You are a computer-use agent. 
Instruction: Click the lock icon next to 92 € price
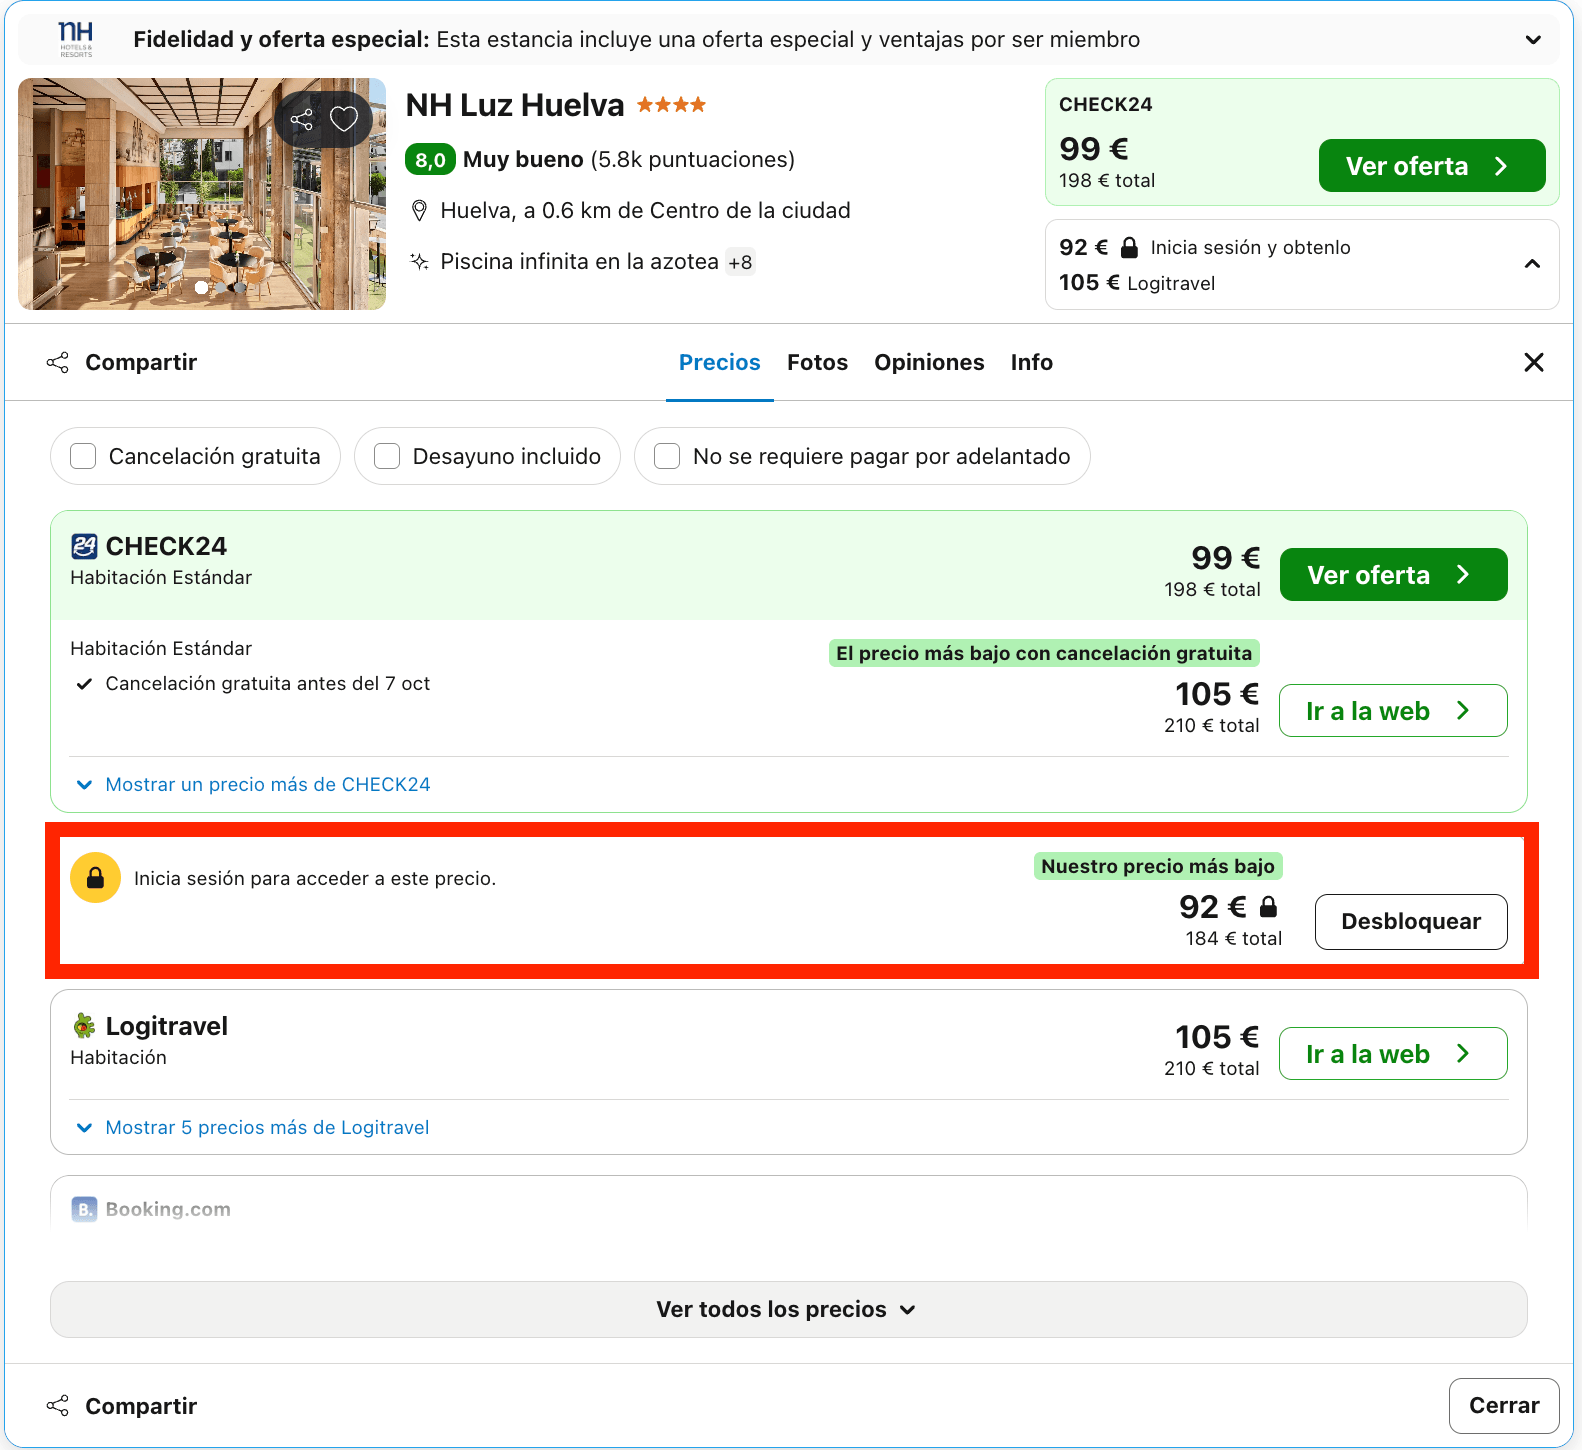(x=1268, y=907)
